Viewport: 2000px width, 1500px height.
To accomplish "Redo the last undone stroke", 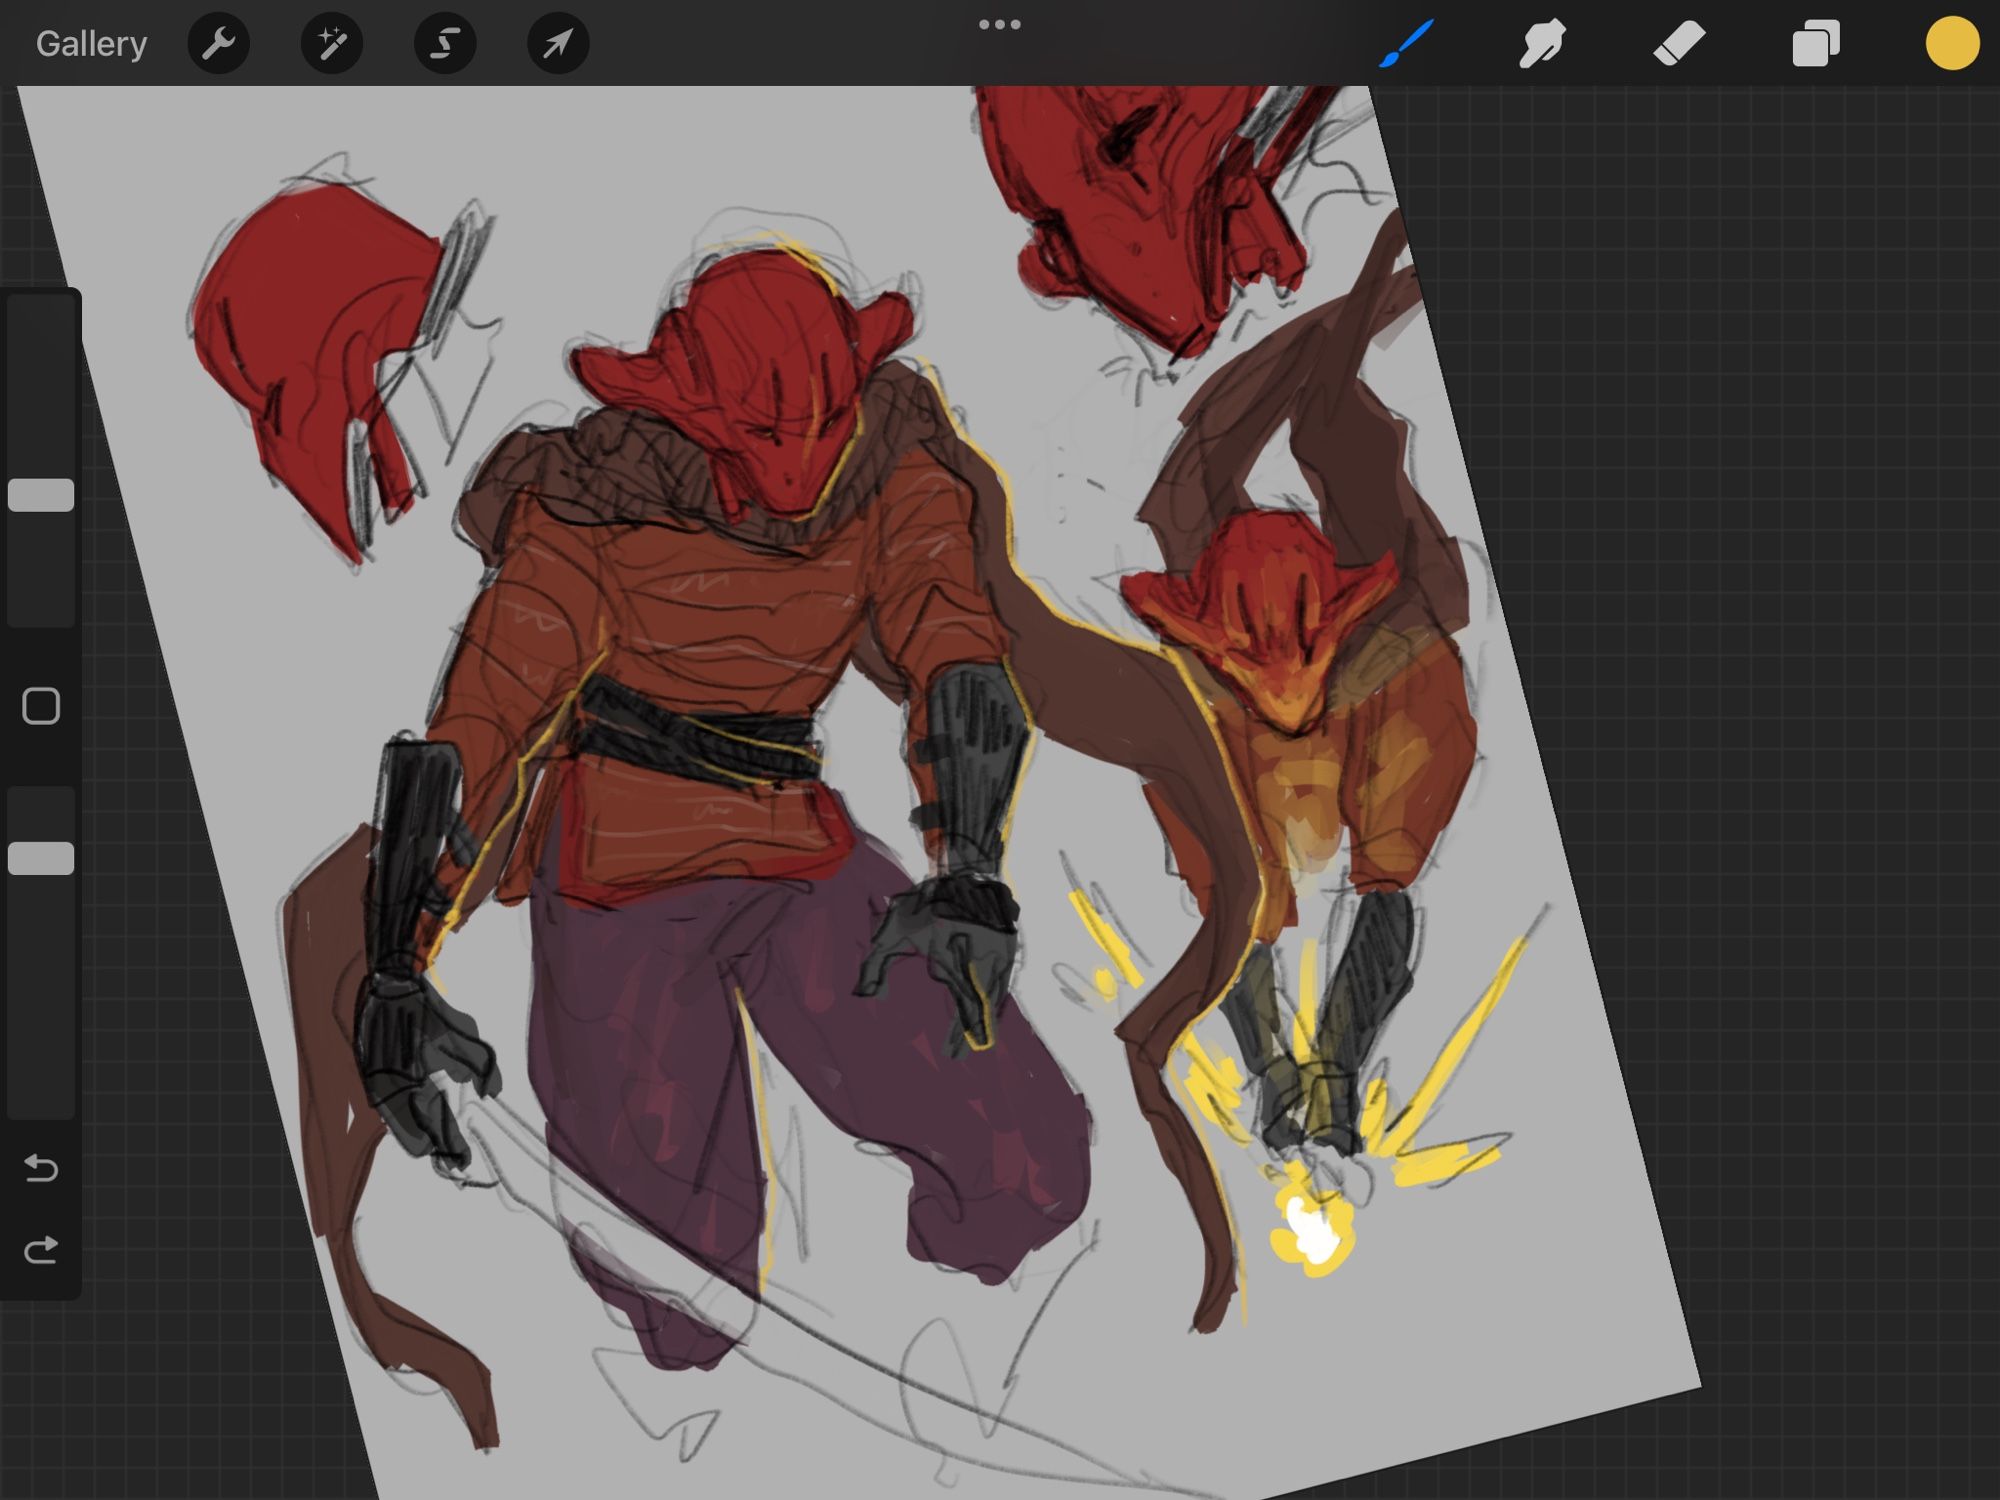I will tap(41, 1250).
